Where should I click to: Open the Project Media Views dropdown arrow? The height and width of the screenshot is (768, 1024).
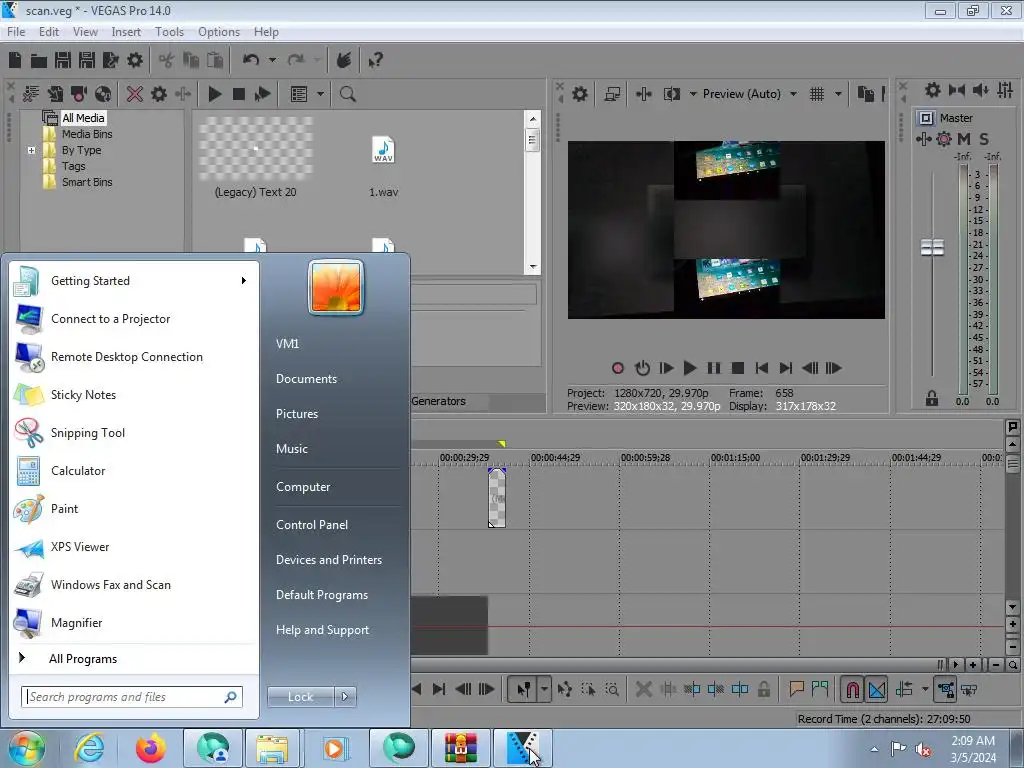pyautogui.click(x=320, y=94)
